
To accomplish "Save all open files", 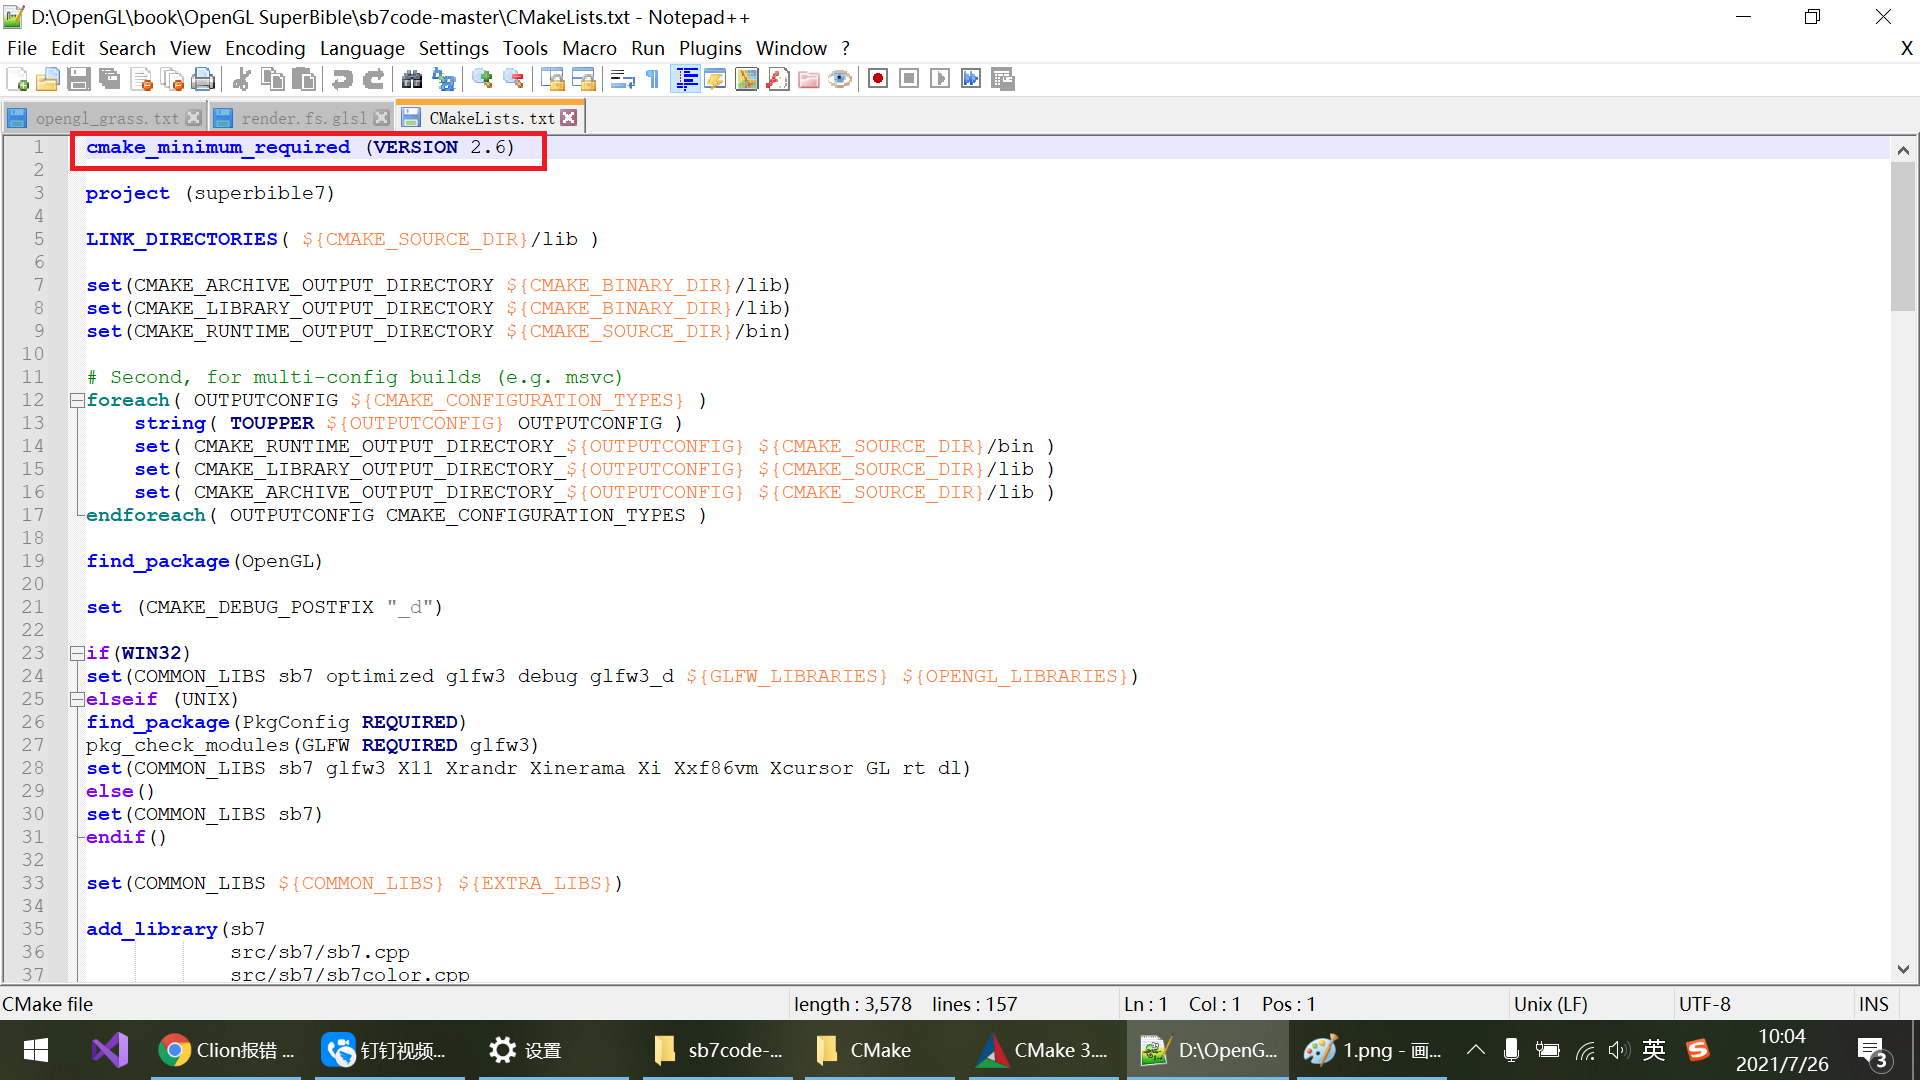I will coord(109,79).
